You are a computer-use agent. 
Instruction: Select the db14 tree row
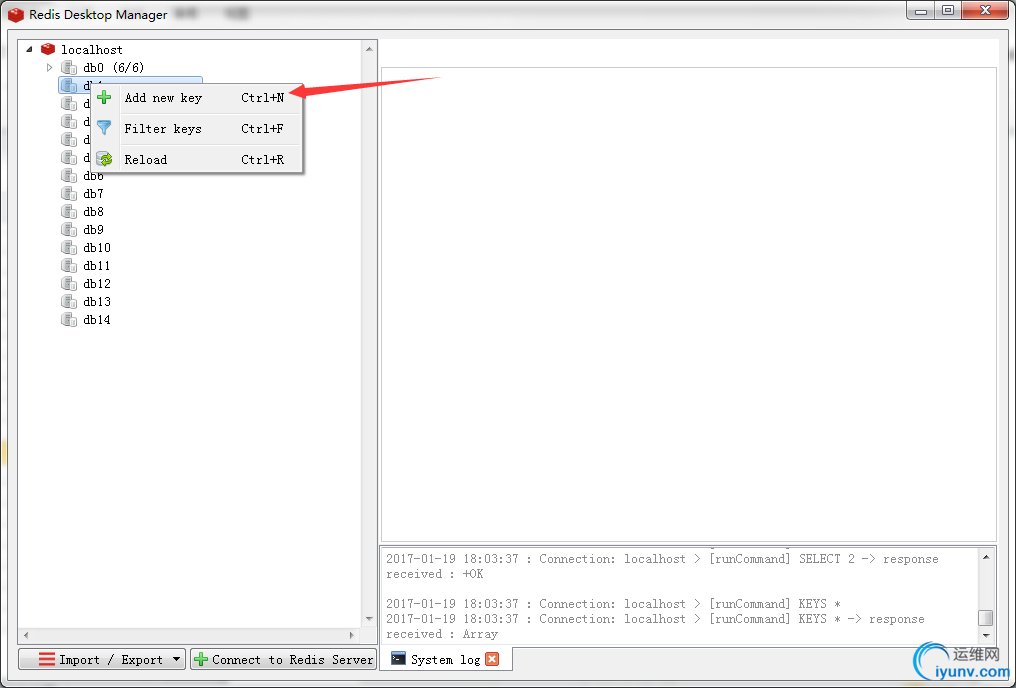pos(97,319)
